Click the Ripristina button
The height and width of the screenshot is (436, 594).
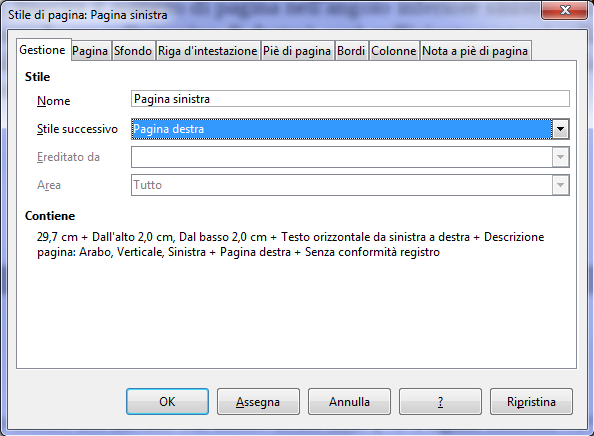531,402
